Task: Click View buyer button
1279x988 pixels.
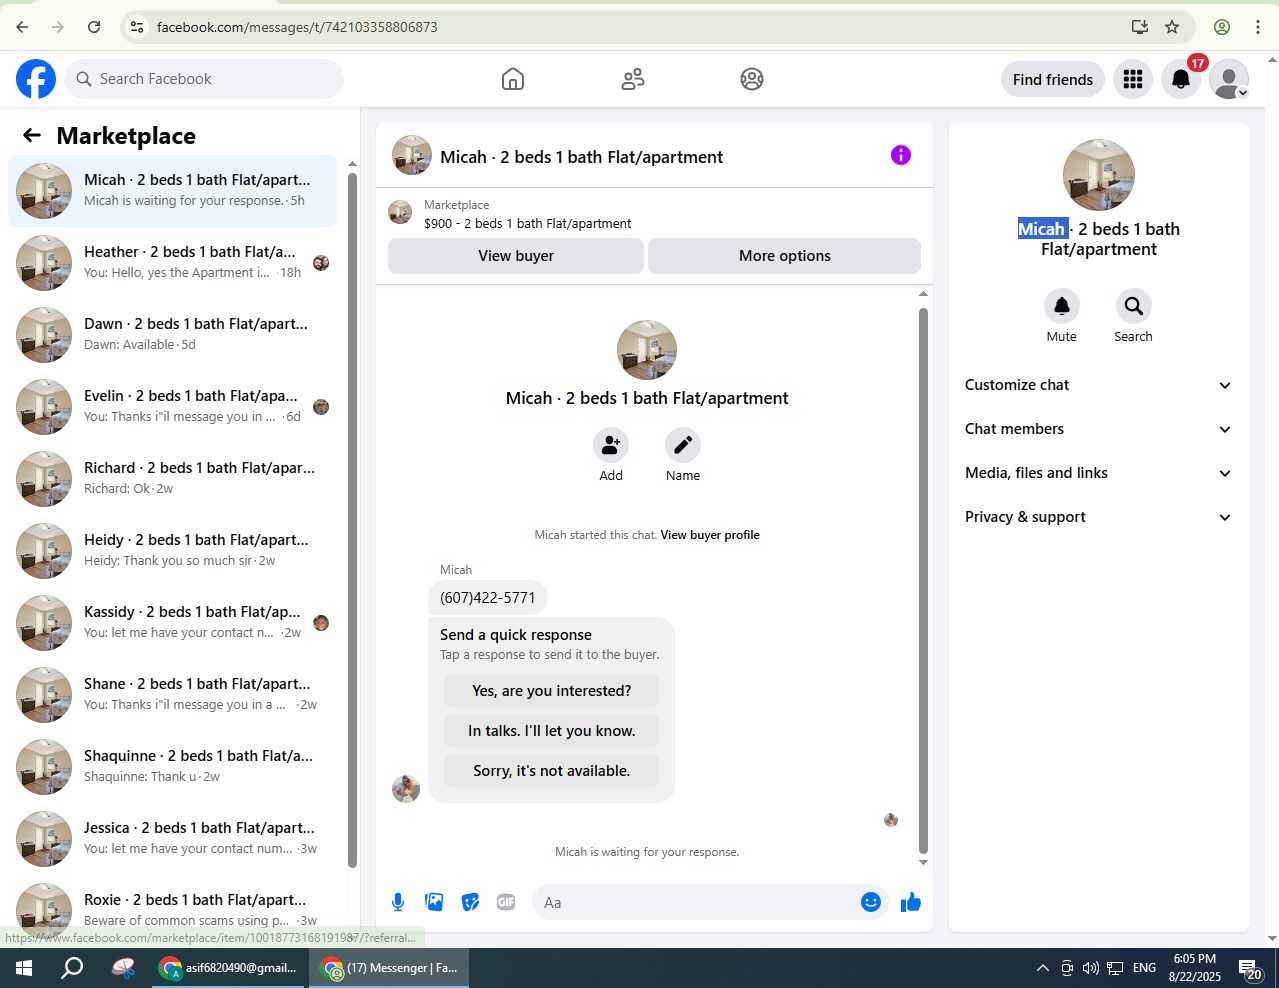Action: [516, 256]
